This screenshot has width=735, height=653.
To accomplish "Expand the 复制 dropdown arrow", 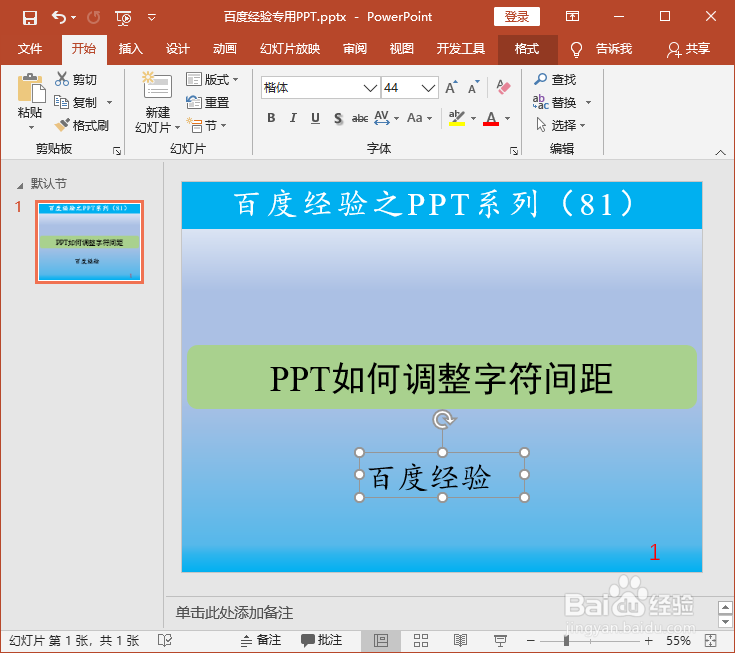I will pyautogui.click(x=109, y=102).
